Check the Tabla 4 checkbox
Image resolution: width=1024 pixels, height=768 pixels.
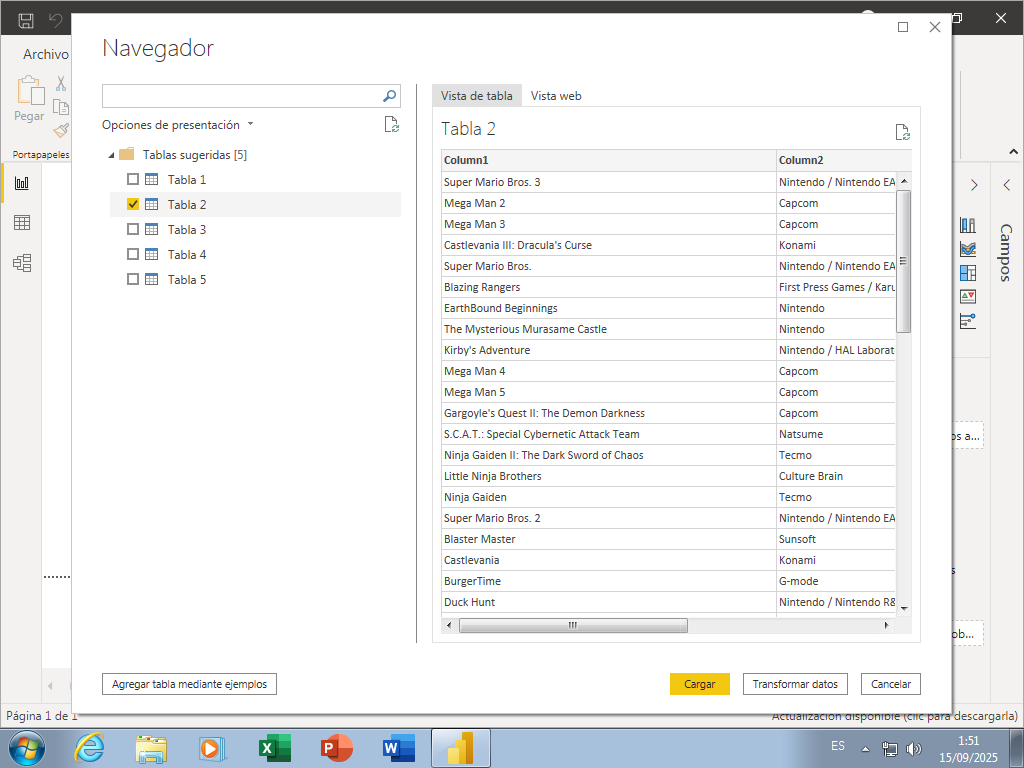click(x=133, y=254)
